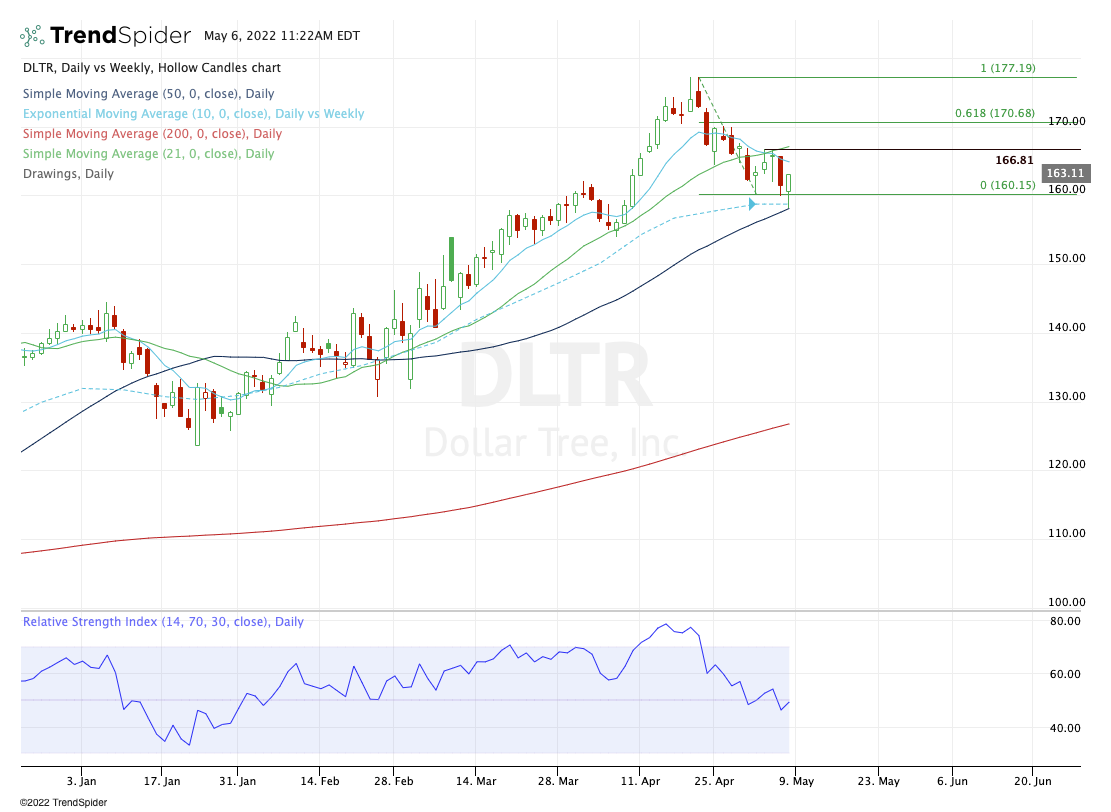This screenshot has width=1111, height=812.
Task: Click the 3. Jan date axis label
Action: 81,781
